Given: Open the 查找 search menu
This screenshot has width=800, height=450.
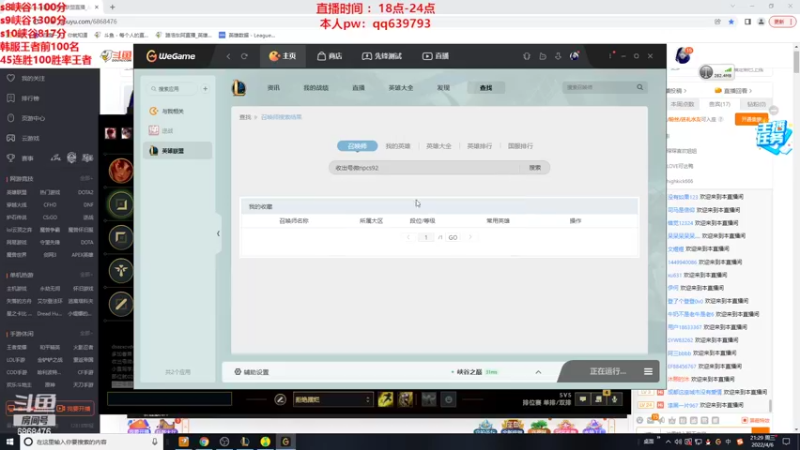Looking at the screenshot, I should tap(486, 88).
